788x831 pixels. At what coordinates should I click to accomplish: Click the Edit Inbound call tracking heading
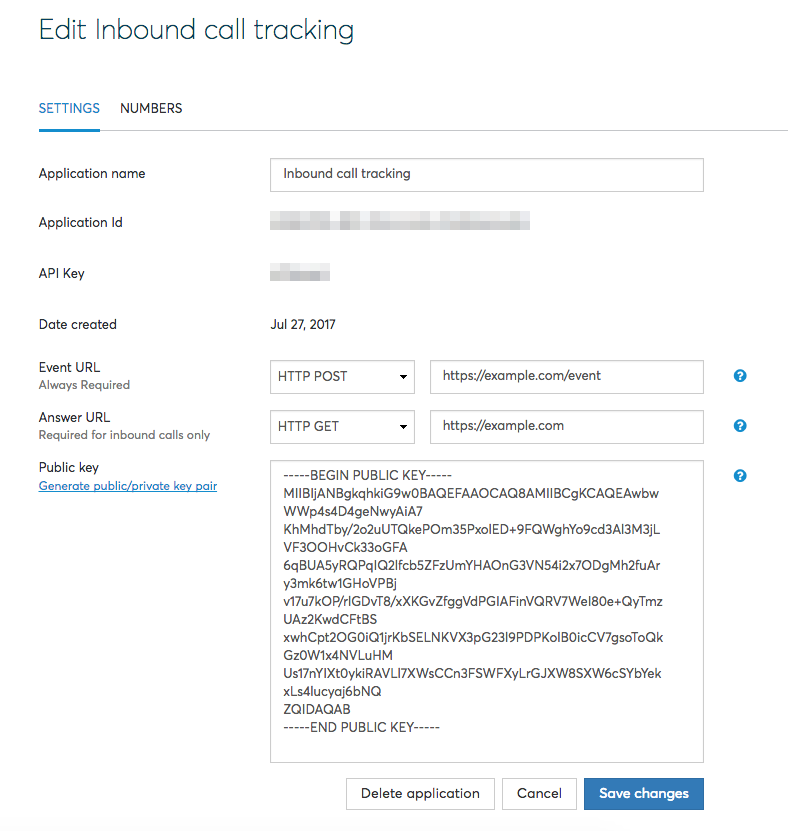[x=196, y=30]
